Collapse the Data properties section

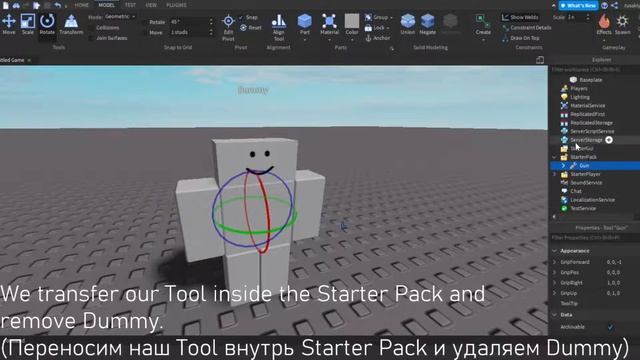click(x=554, y=315)
